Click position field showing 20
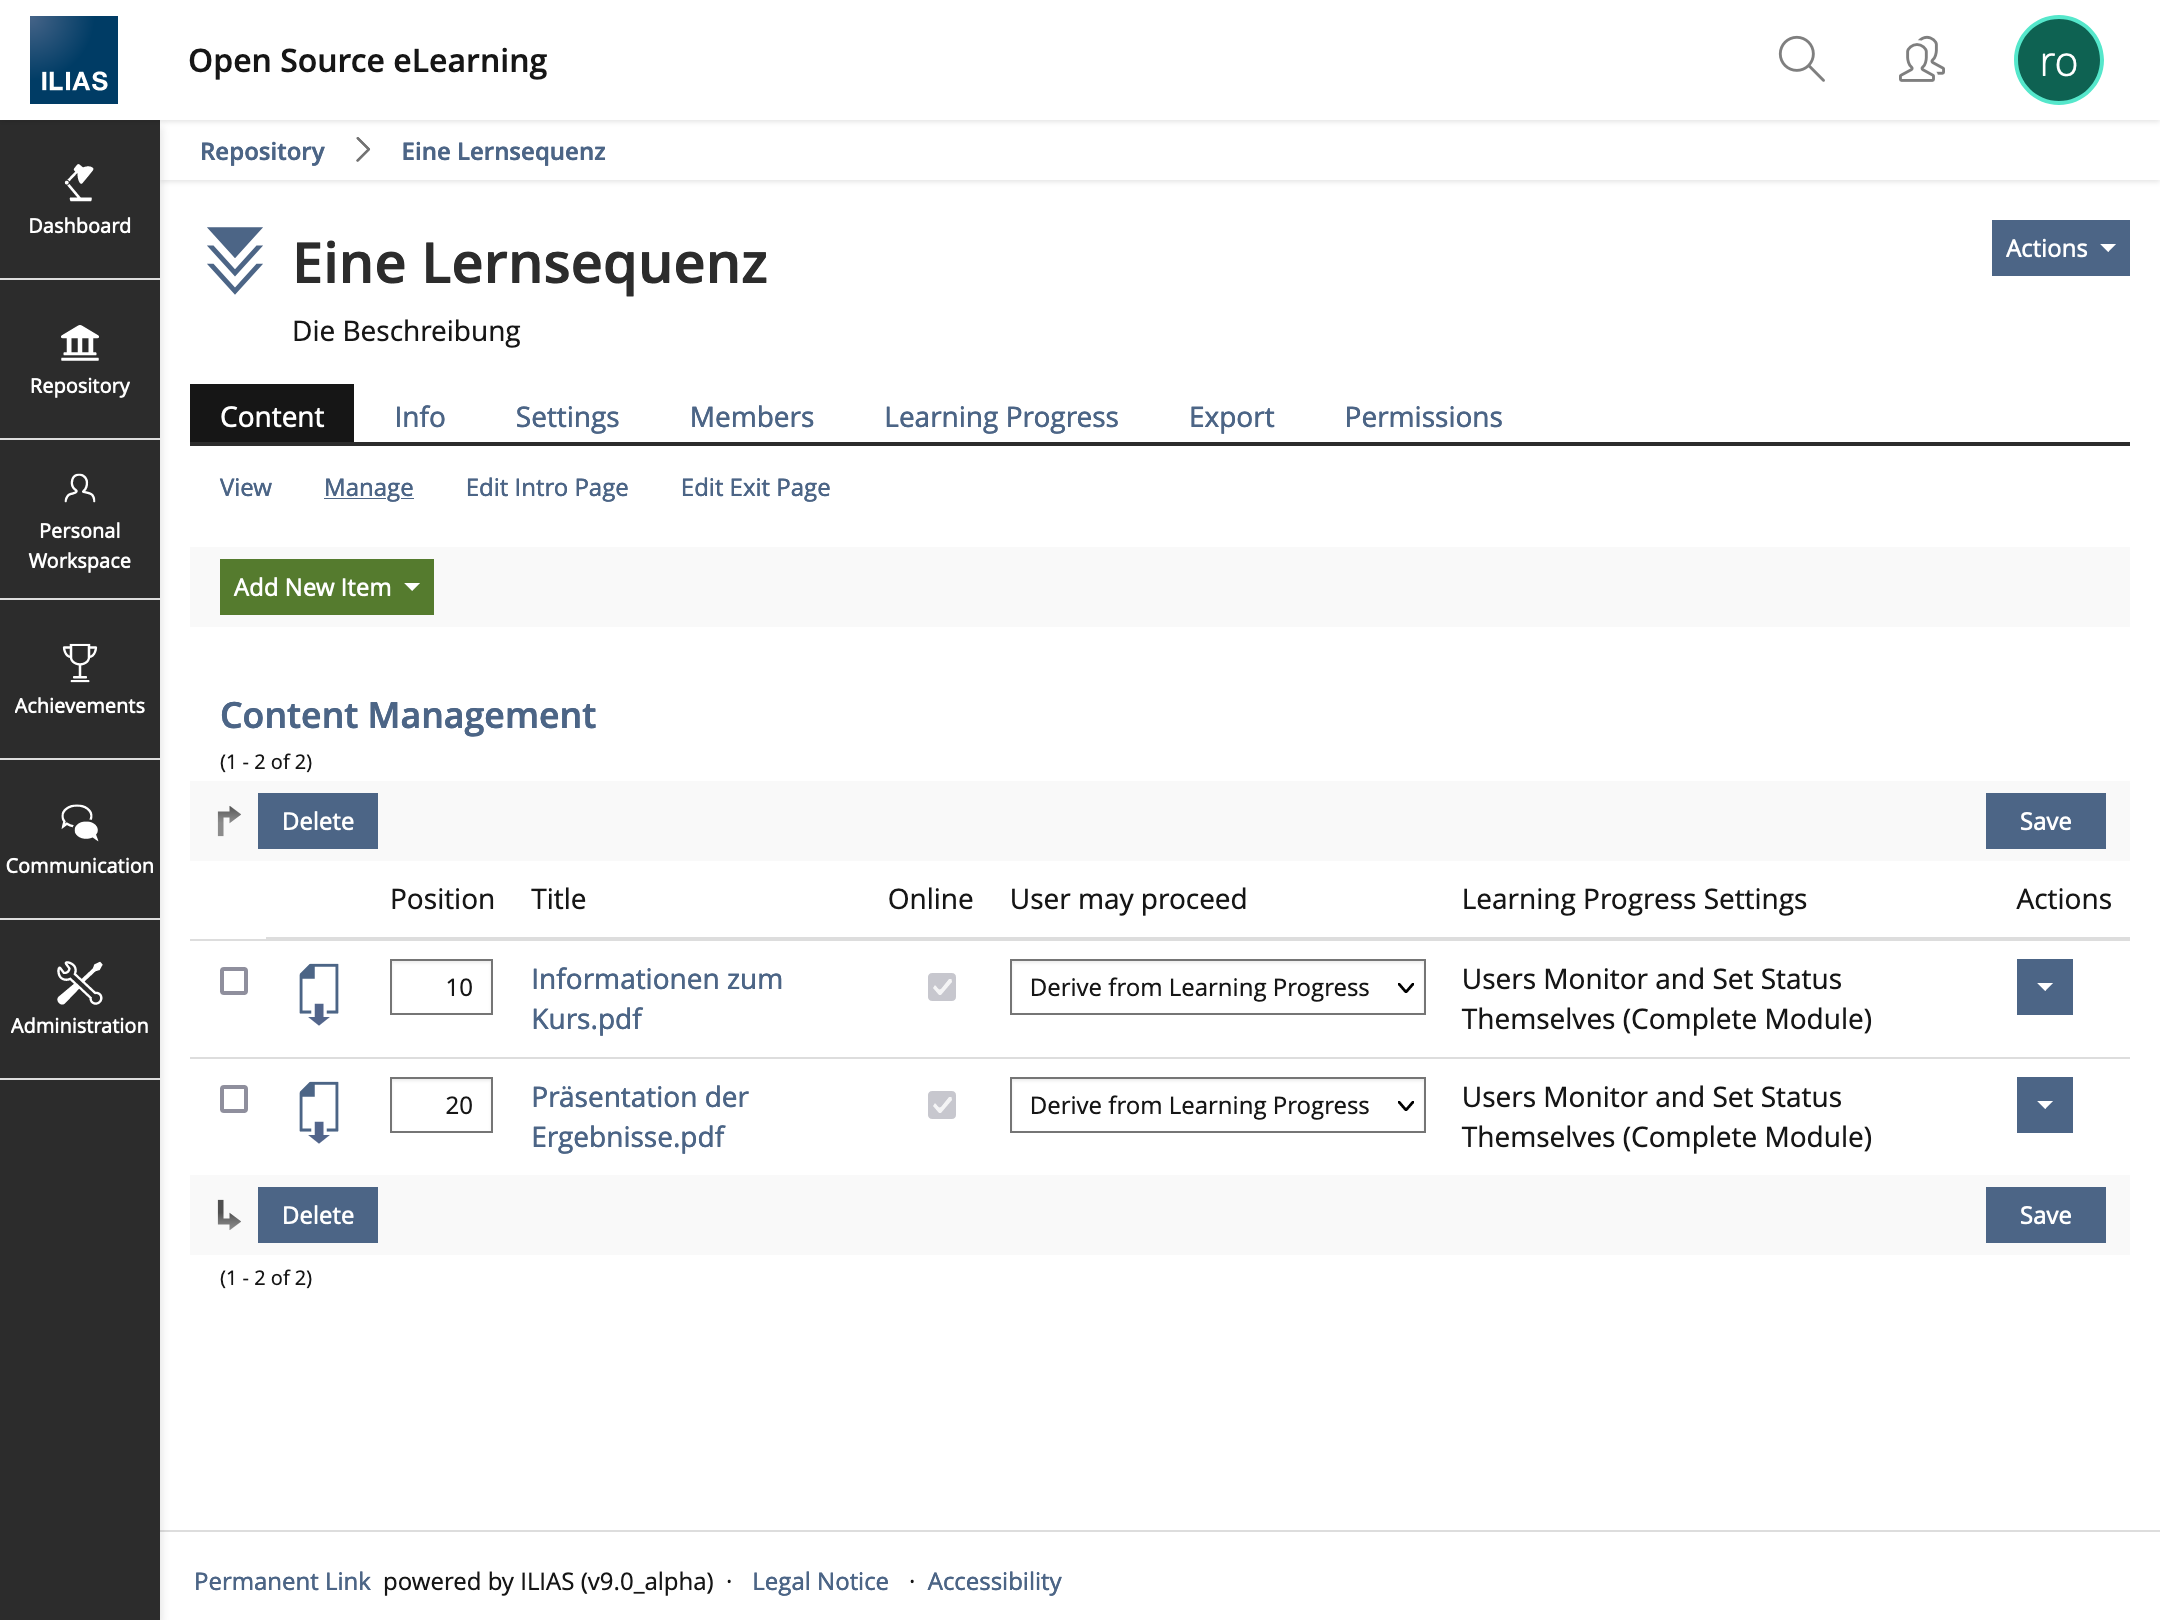This screenshot has width=2160, height=1620. click(x=441, y=1105)
